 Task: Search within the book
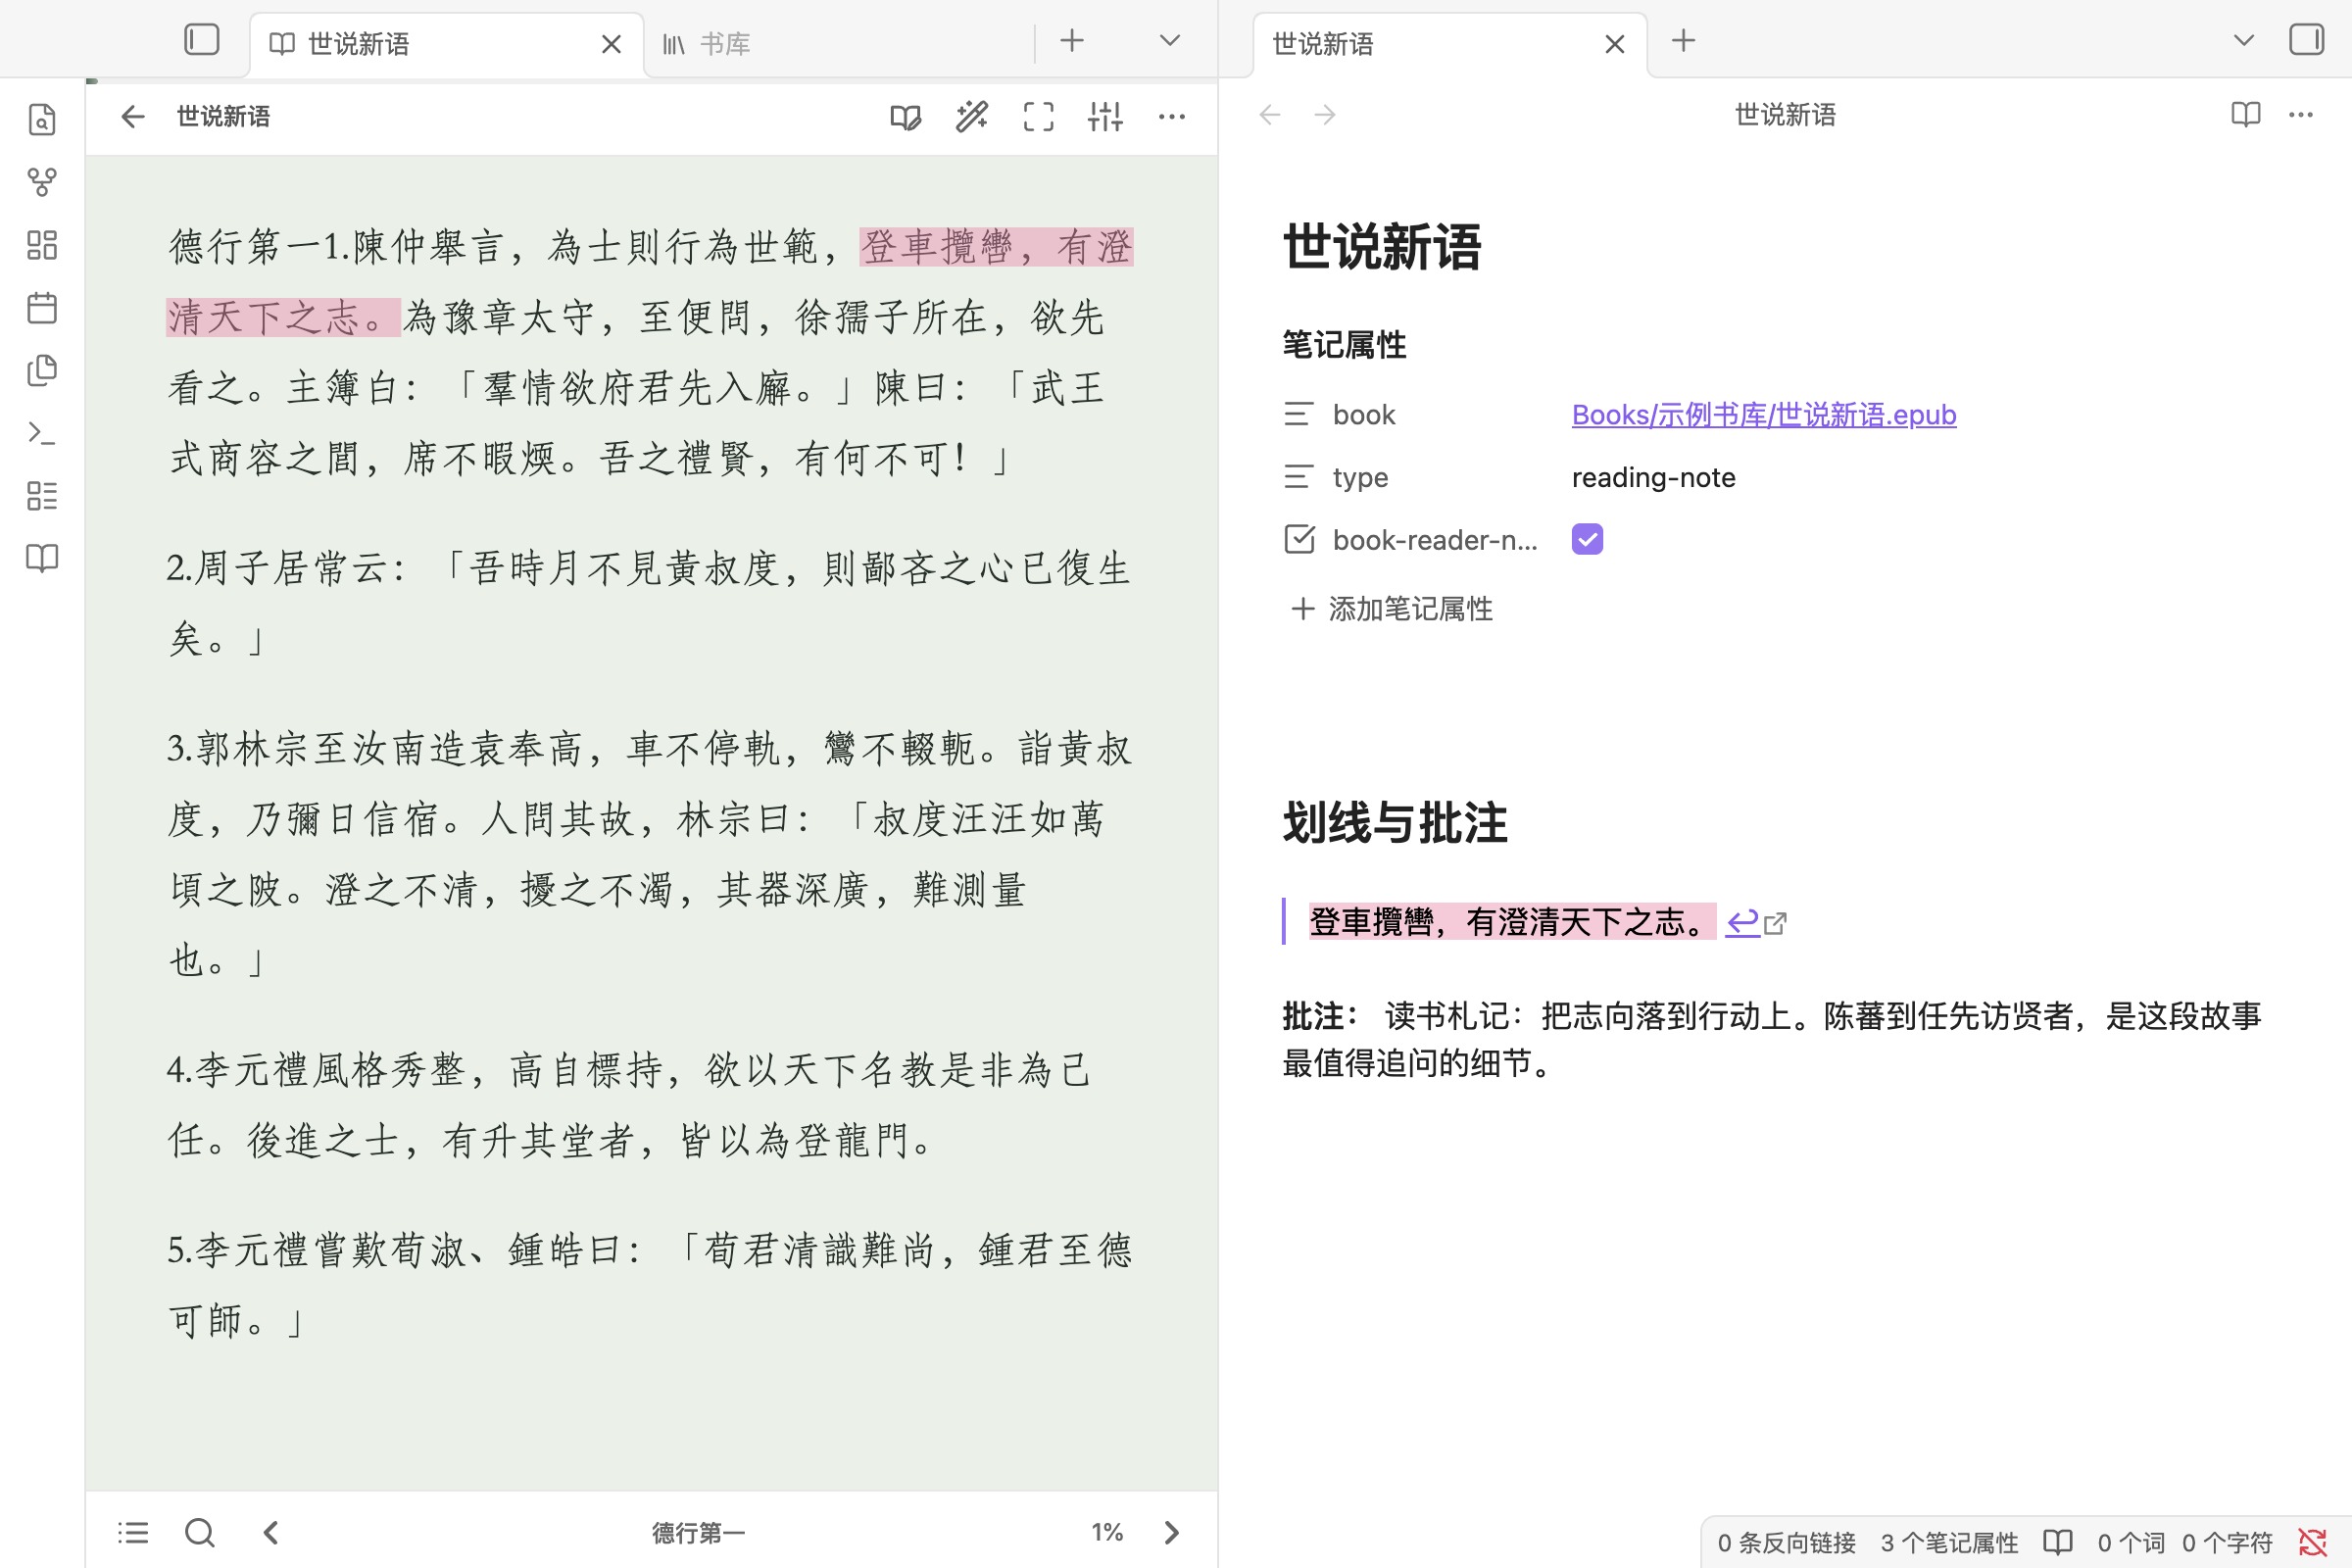click(x=200, y=1532)
